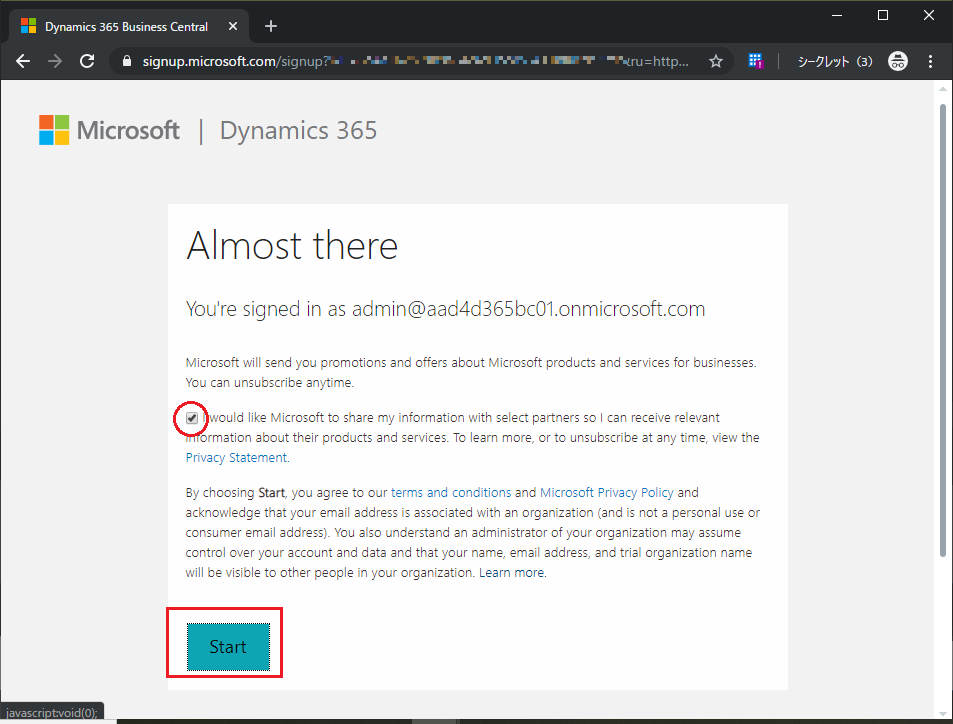Image resolution: width=953 pixels, height=724 pixels.
Task: Close the Dynamics 365 Business Central tab
Action: pos(233,26)
